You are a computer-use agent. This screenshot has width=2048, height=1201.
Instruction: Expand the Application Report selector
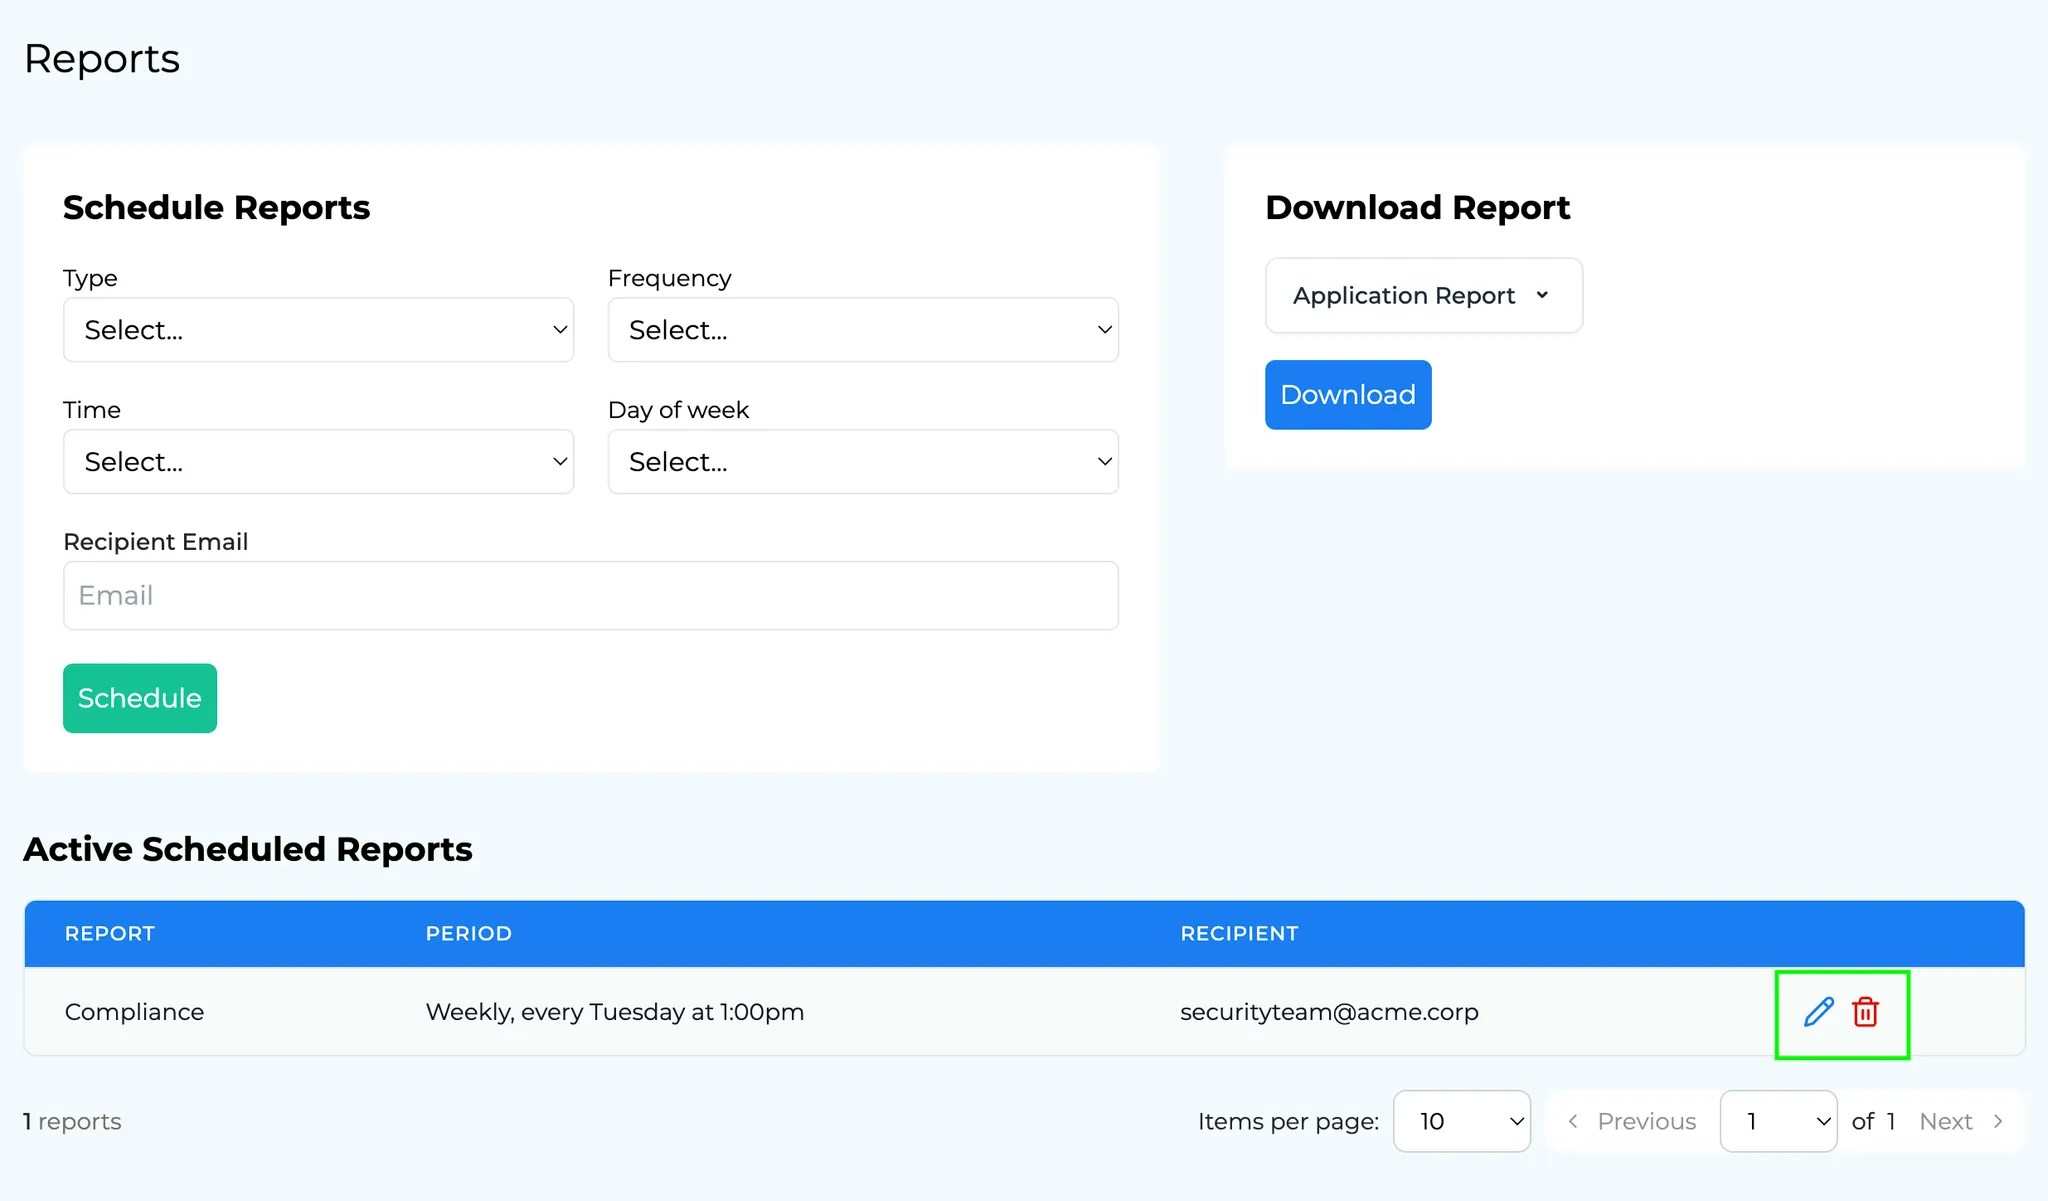pyautogui.click(x=1422, y=296)
